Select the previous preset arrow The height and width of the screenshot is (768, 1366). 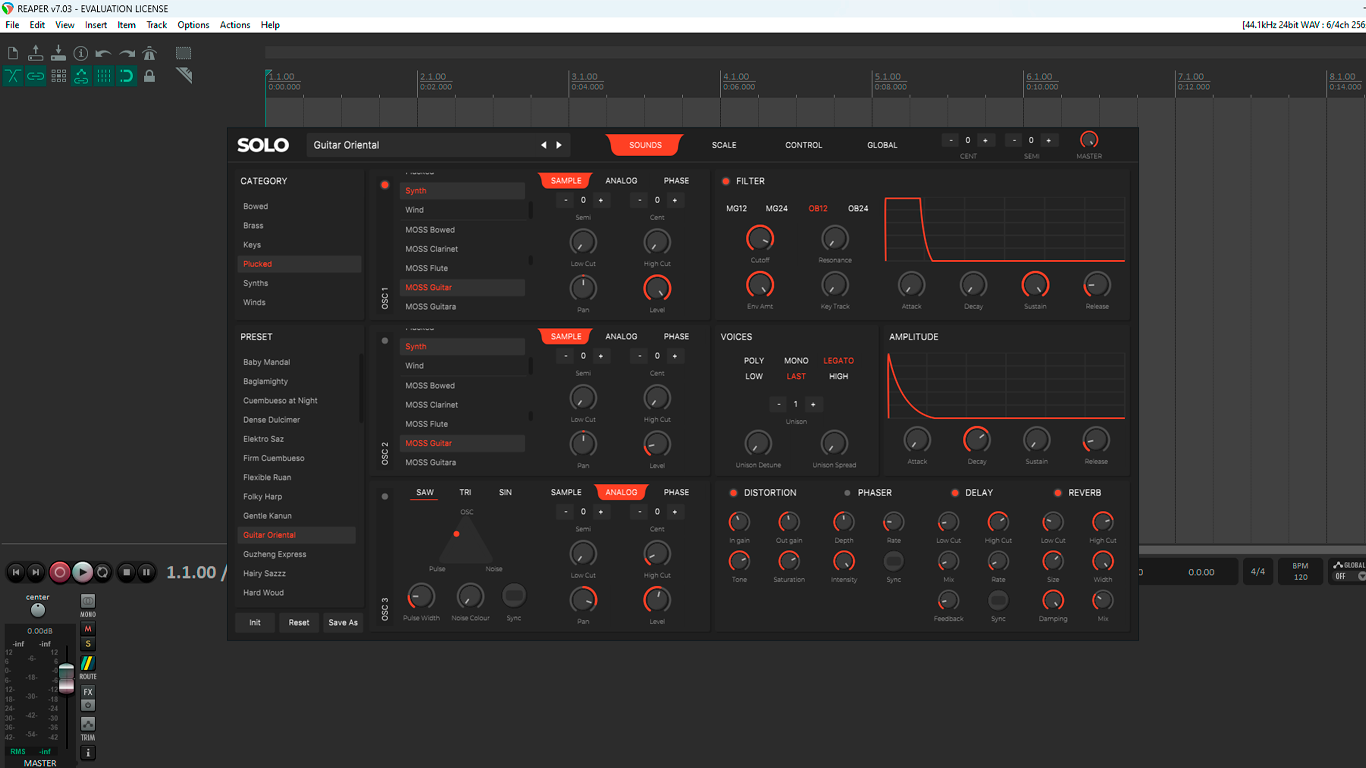(544, 145)
